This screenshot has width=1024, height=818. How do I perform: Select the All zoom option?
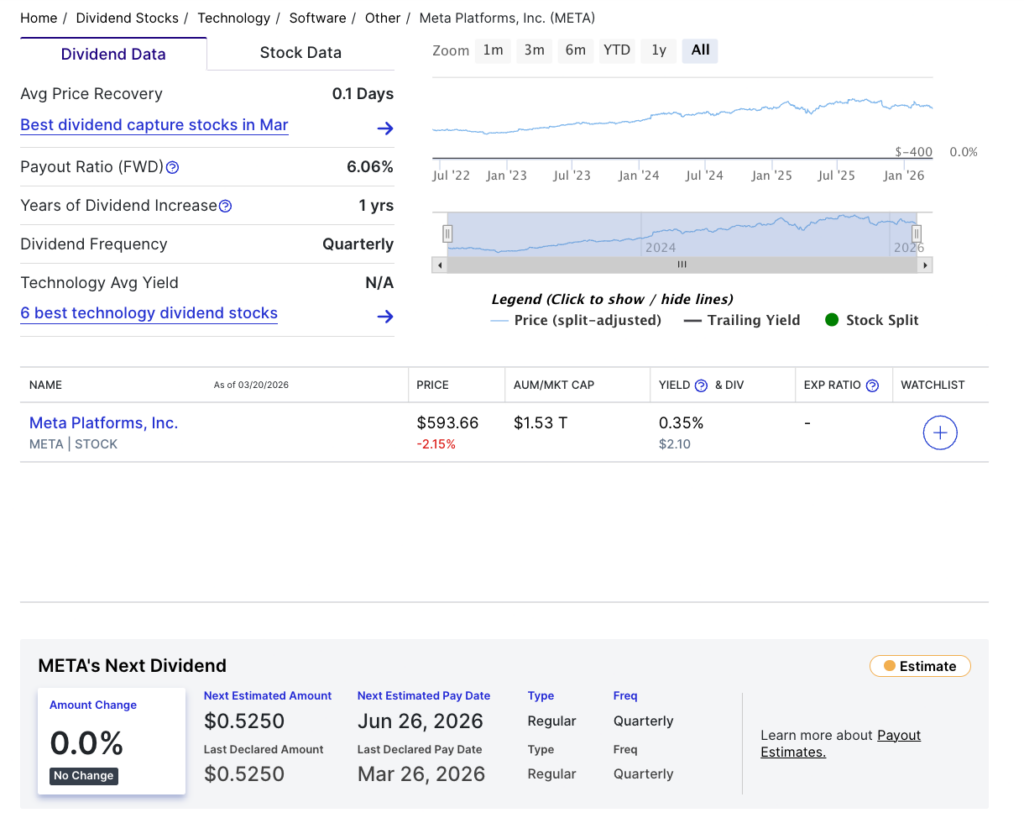(x=699, y=50)
